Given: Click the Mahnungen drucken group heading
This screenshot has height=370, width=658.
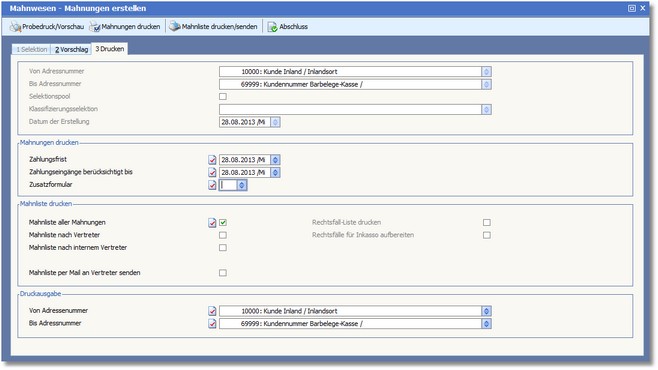Looking at the screenshot, I should [49, 143].
